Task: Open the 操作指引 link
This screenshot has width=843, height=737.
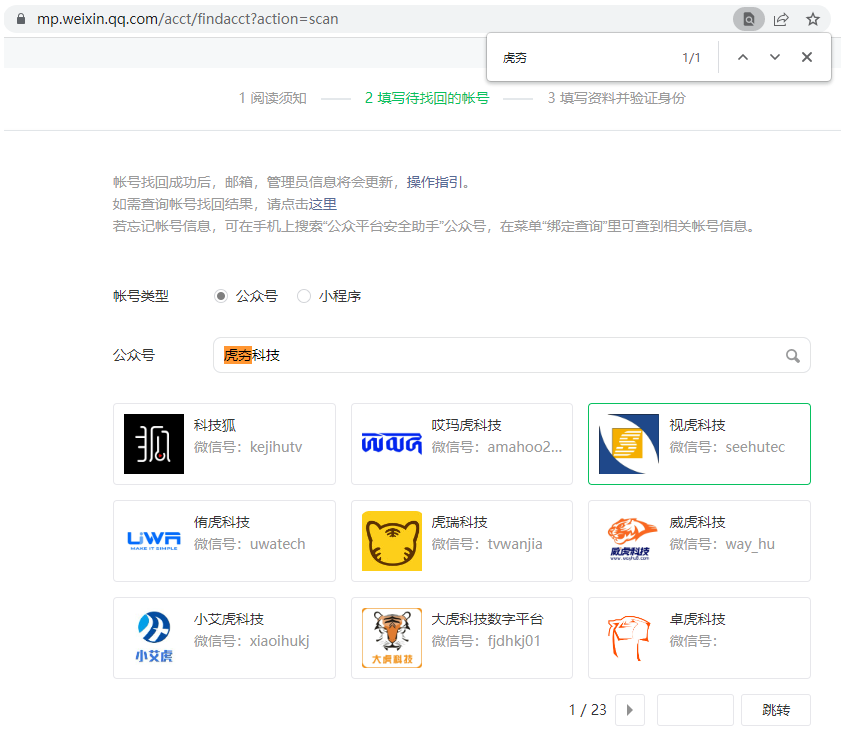Action: click(x=435, y=182)
